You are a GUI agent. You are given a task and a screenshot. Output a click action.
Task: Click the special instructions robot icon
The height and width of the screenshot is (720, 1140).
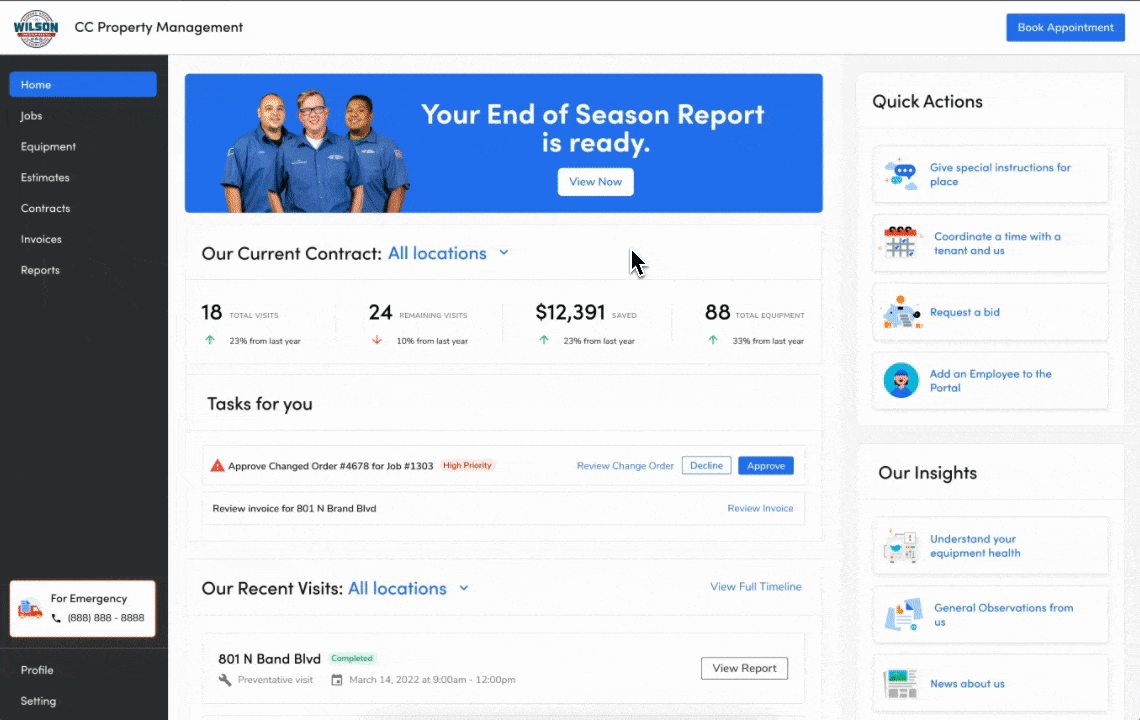pos(900,173)
